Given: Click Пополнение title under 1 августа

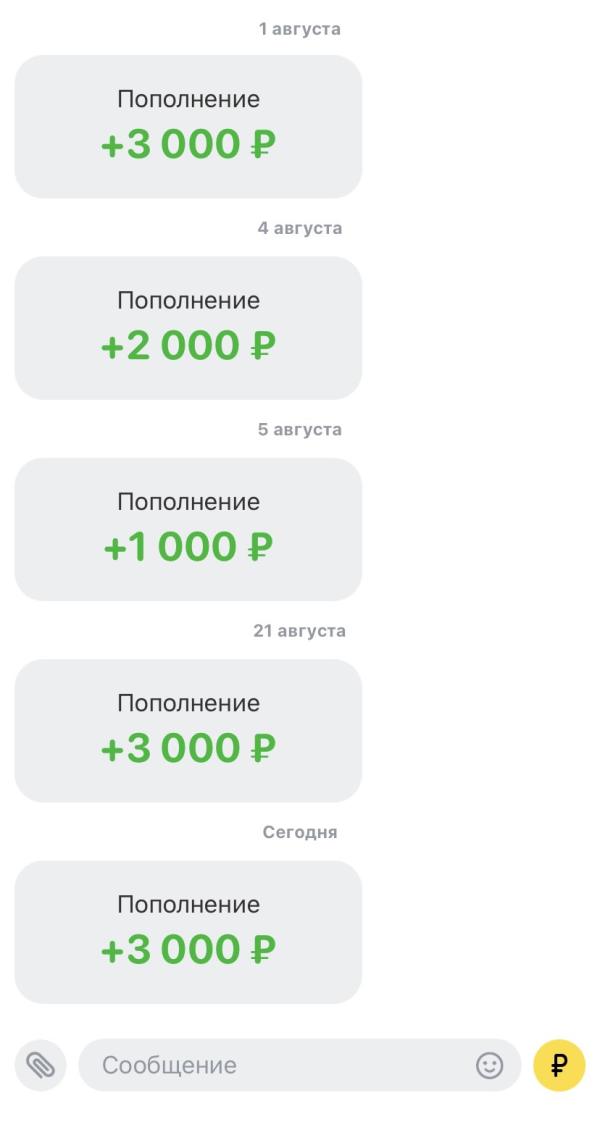Looking at the screenshot, I should [188, 99].
